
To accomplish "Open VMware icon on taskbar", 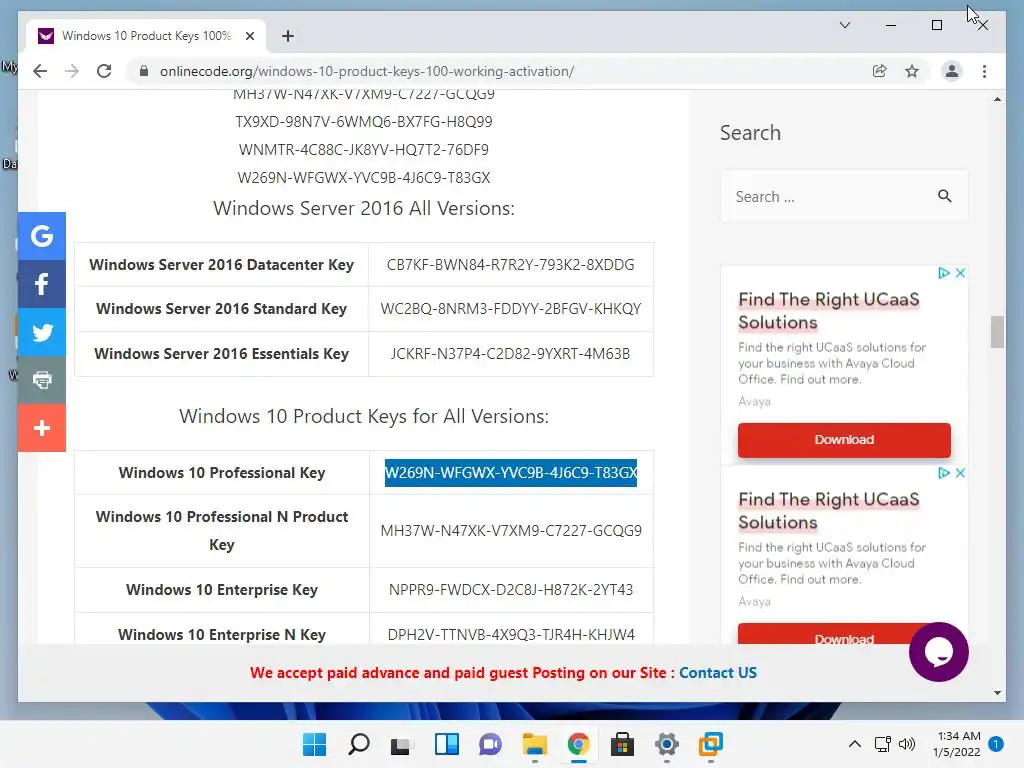I will point(711,744).
